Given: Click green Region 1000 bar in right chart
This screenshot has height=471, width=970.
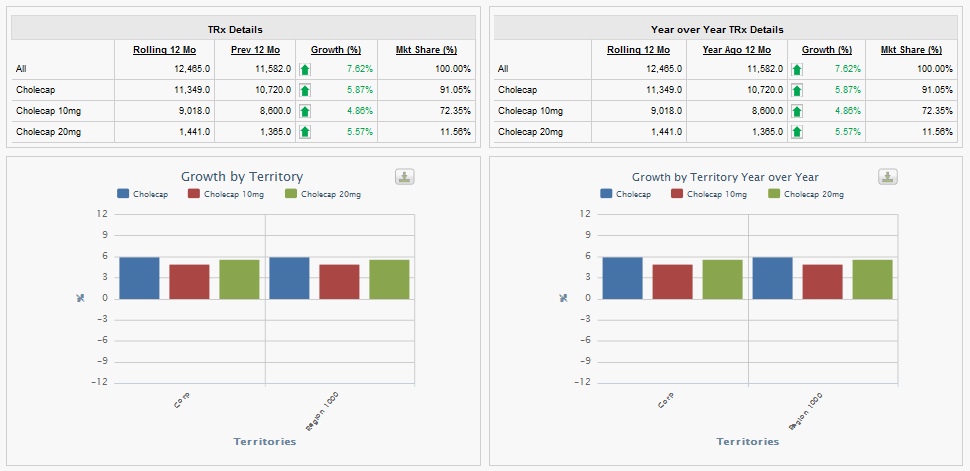Looking at the screenshot, I should coord(872,279).
